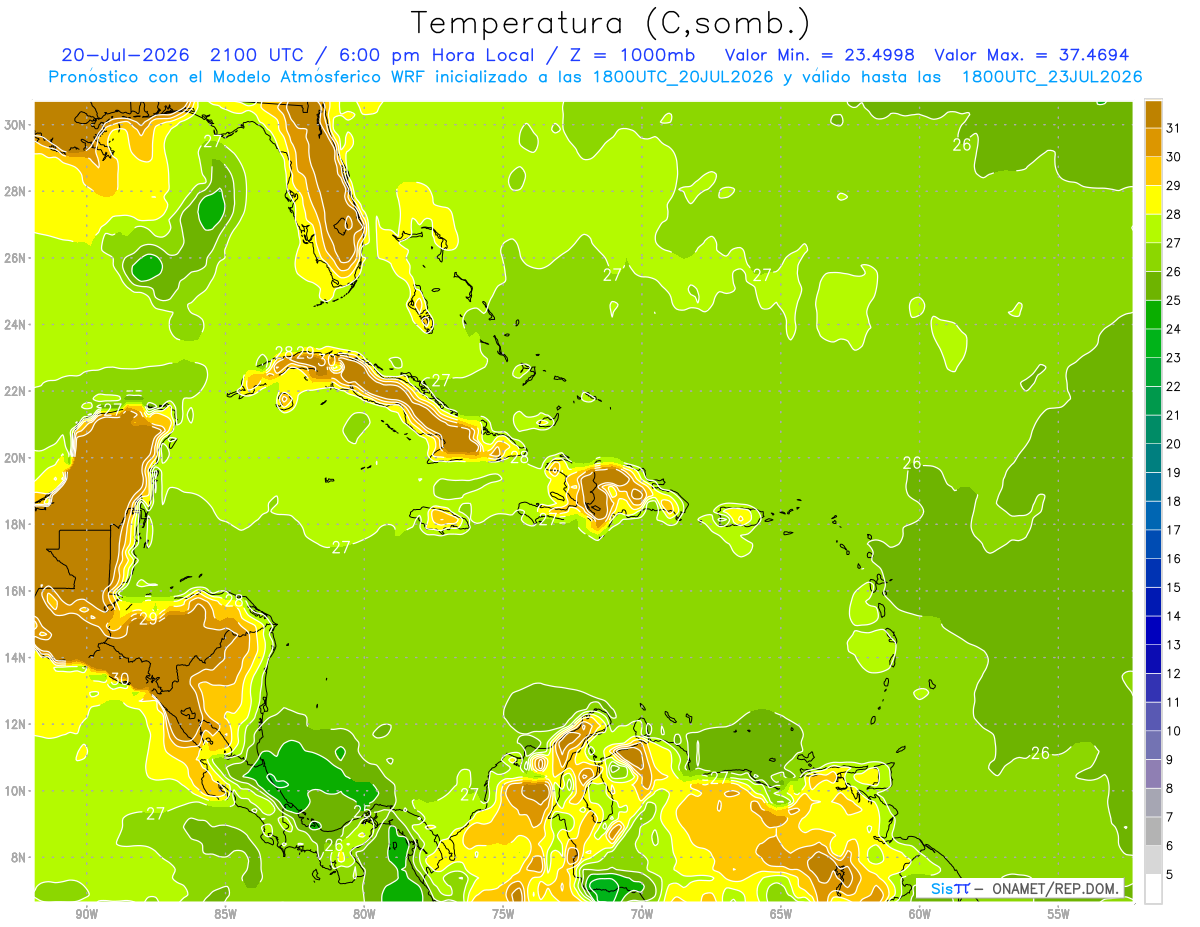Click the 75W longitude axis label

point(503,914)
